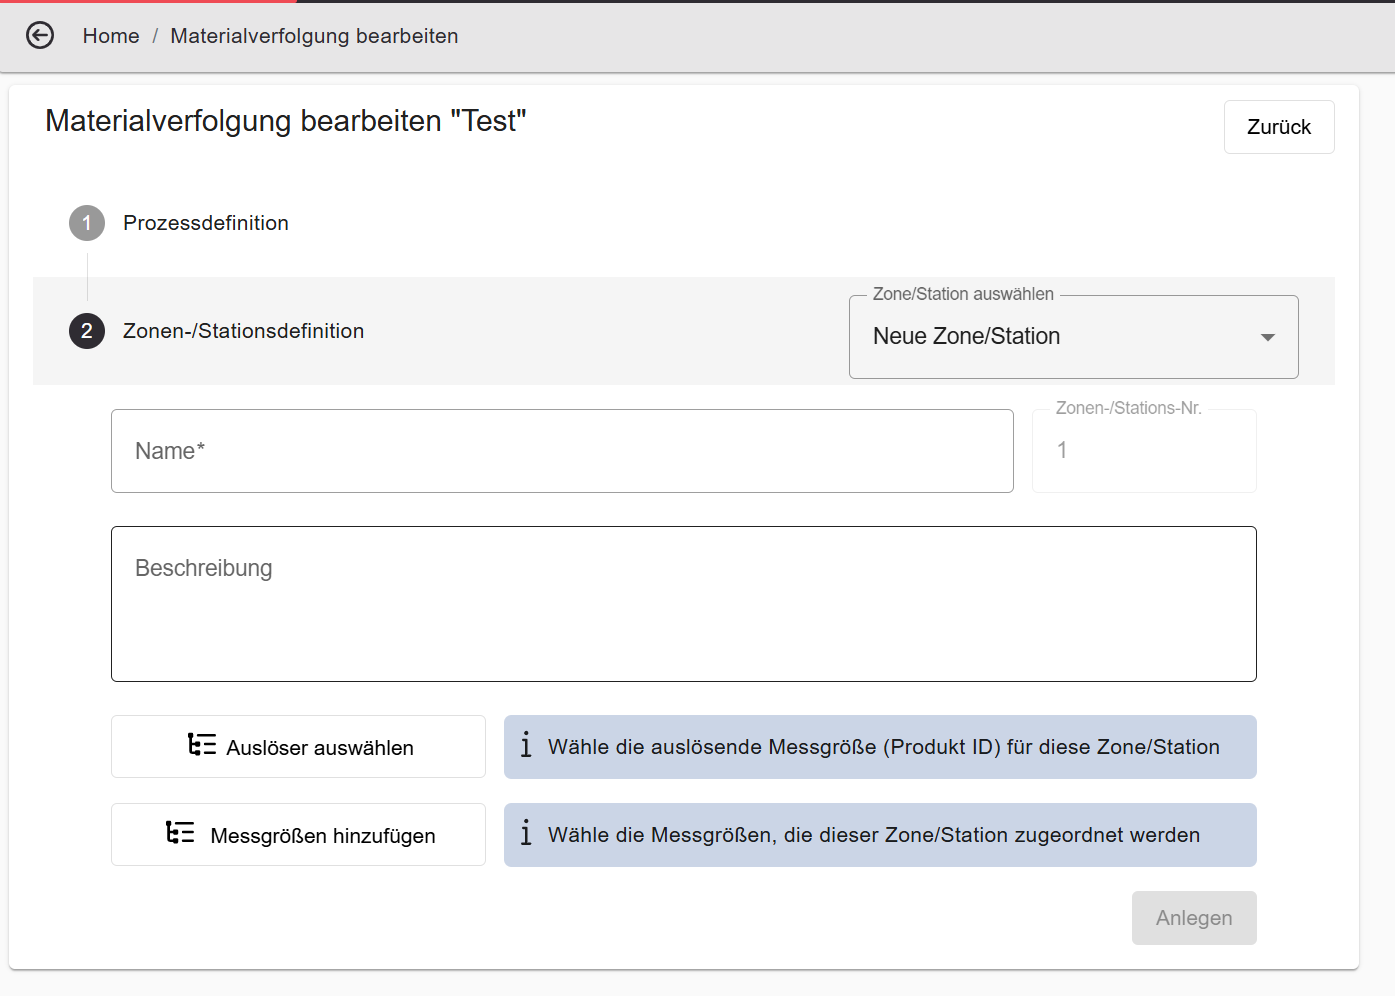Click the Zonen-/Stations-Nr. field
The image size is (1395, 996).
(1144, 451)
